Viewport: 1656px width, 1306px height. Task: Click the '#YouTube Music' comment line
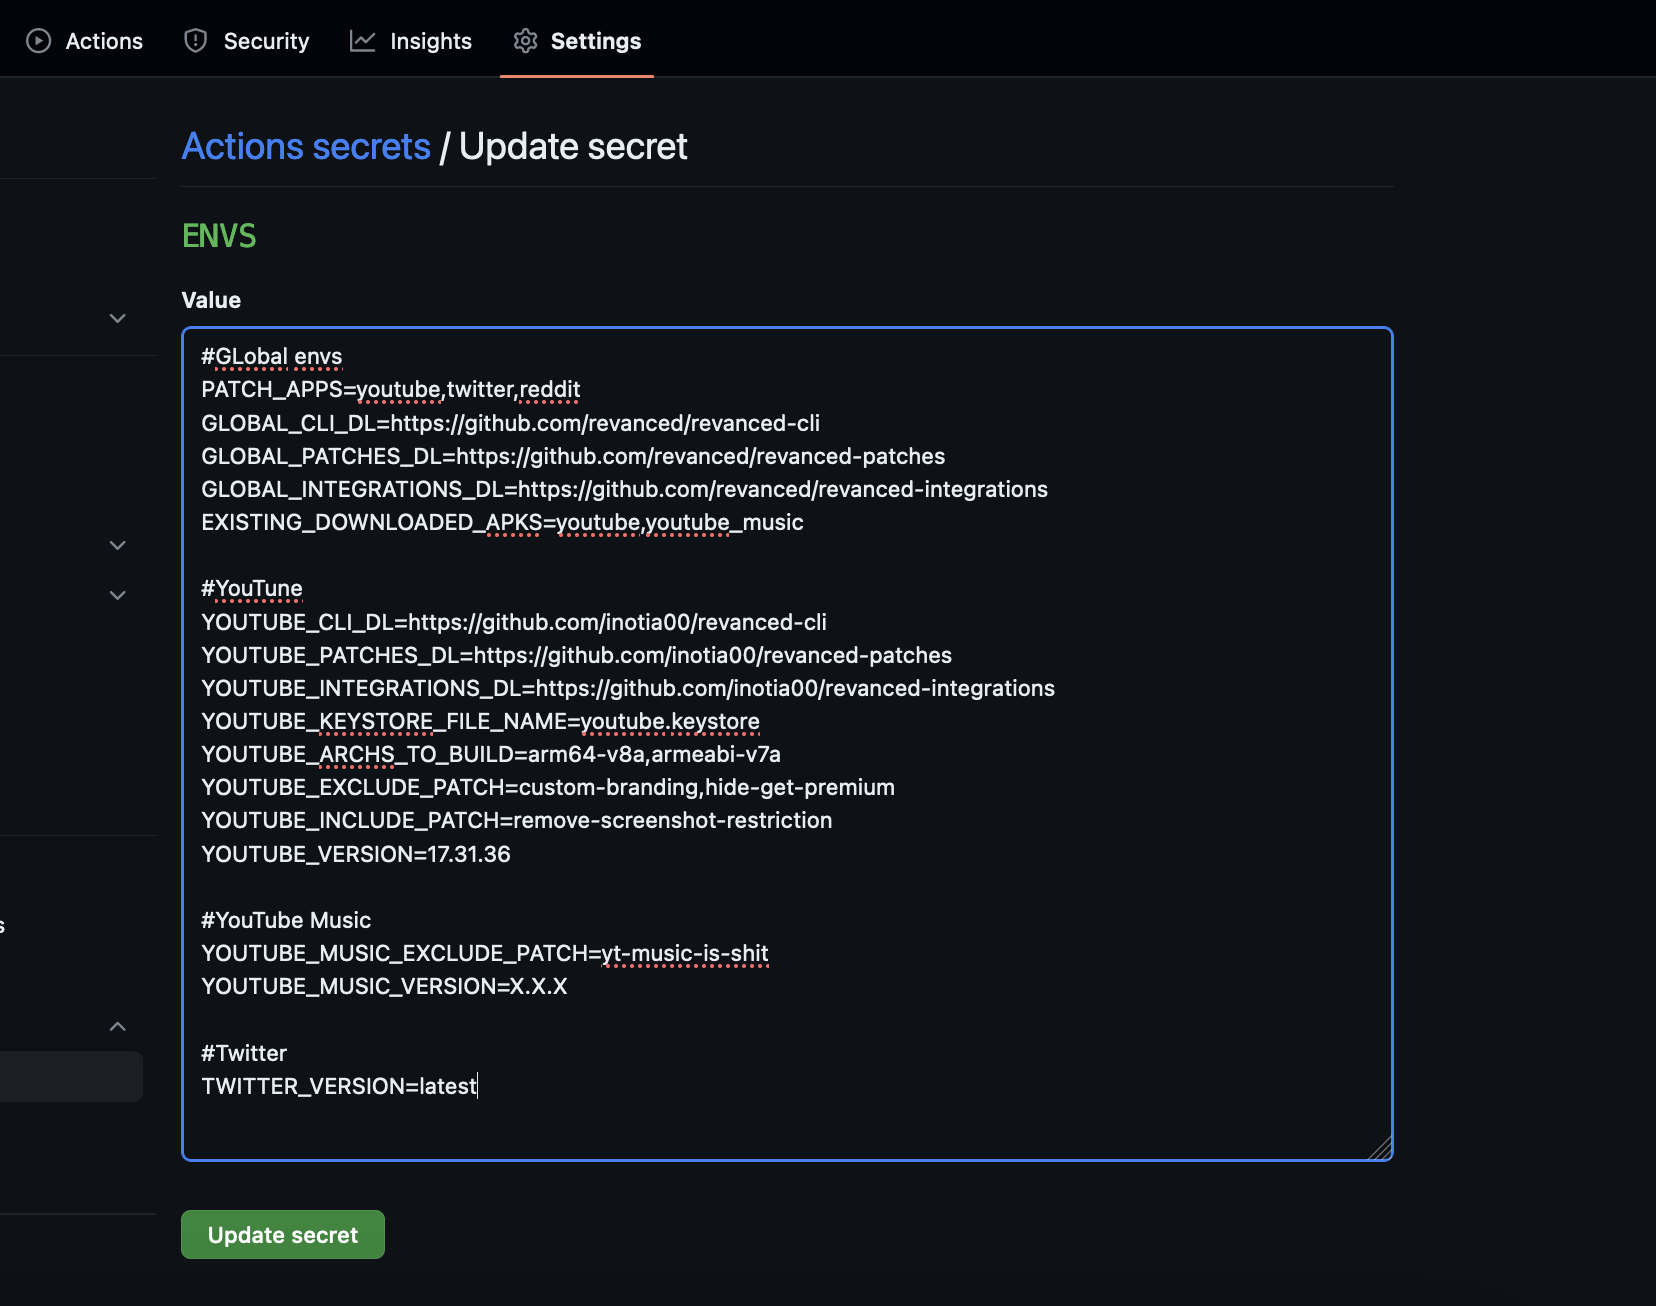(286, 920)
